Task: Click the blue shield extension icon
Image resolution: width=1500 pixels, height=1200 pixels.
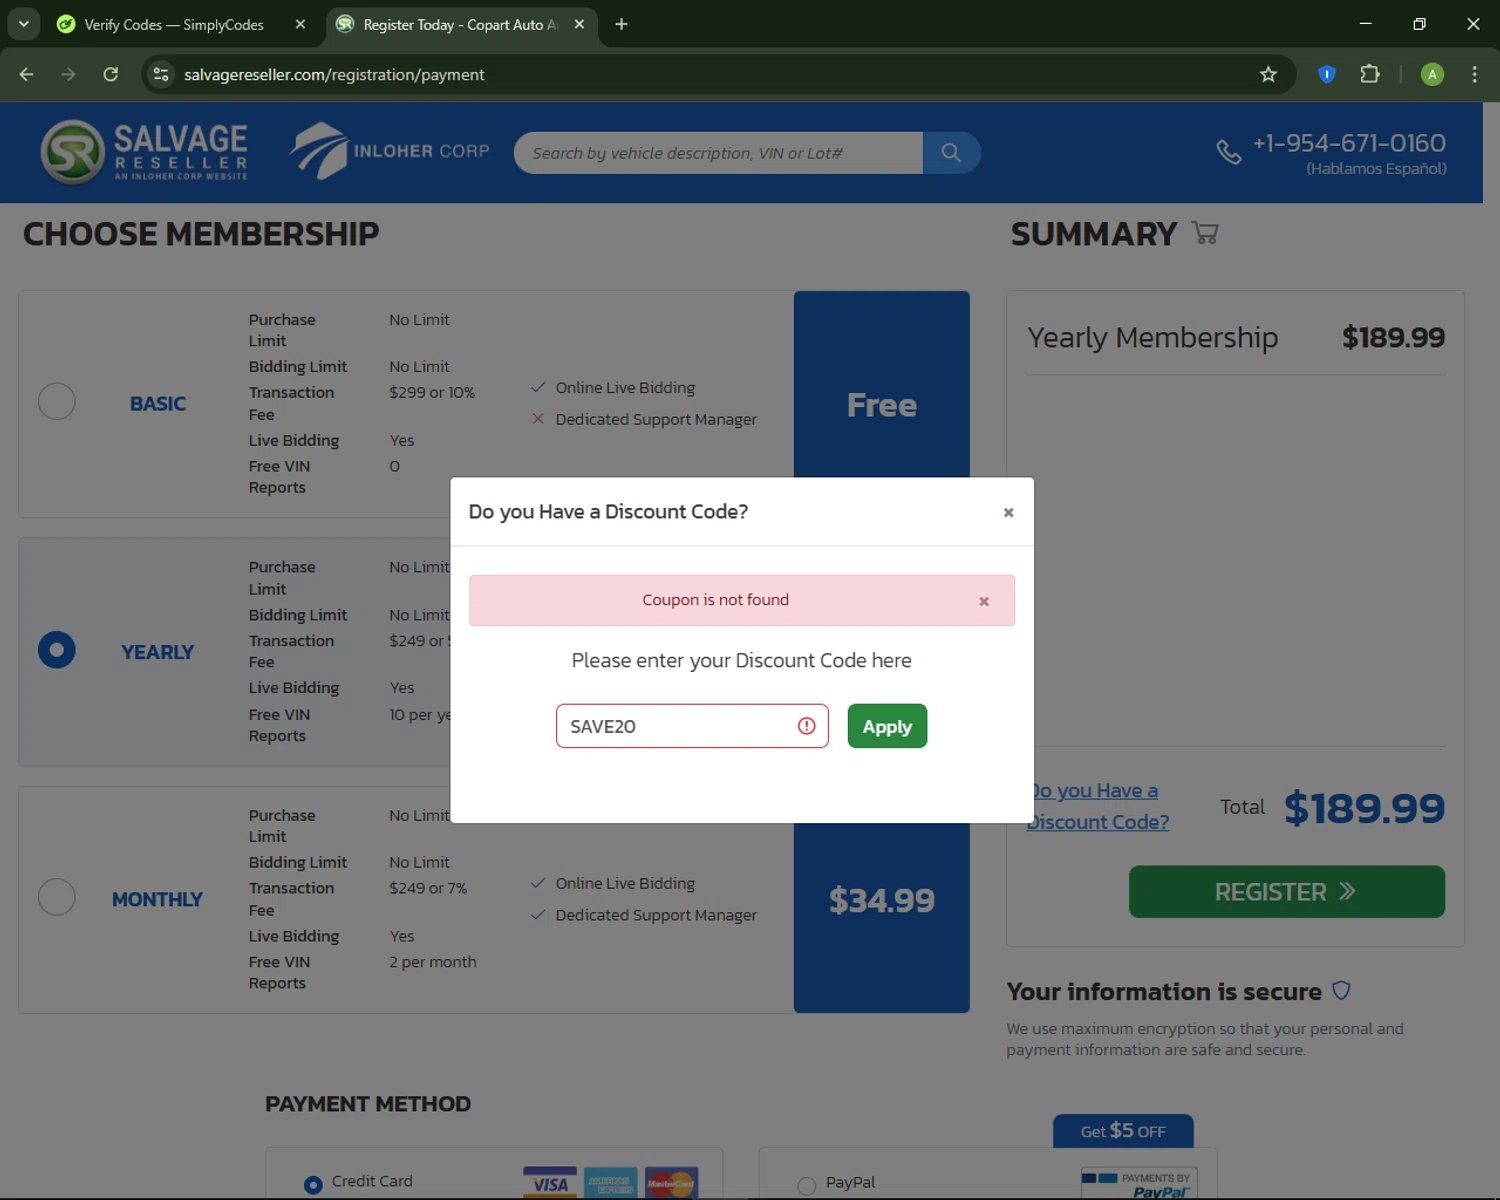Action: click(1326, 74)
